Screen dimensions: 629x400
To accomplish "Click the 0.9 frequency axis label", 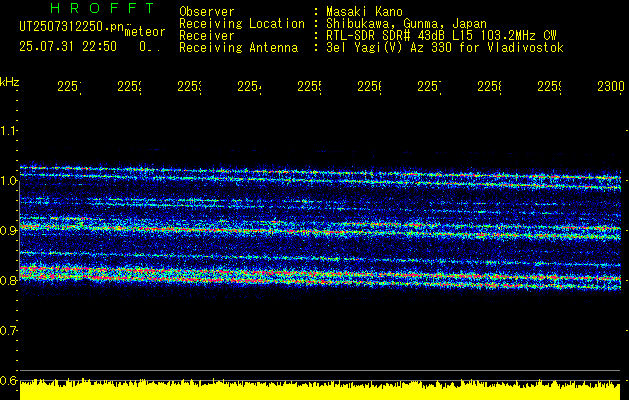I will (x=8, y=231).
